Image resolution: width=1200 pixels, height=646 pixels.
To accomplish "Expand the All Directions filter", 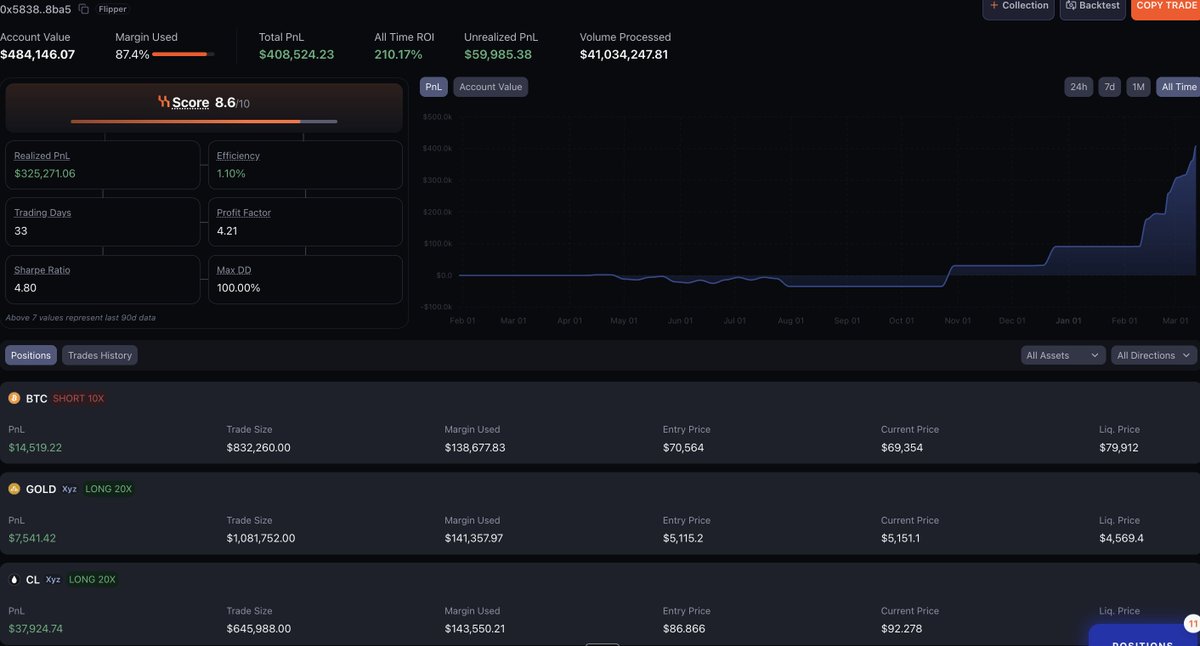I will (x=1152, y=354).
